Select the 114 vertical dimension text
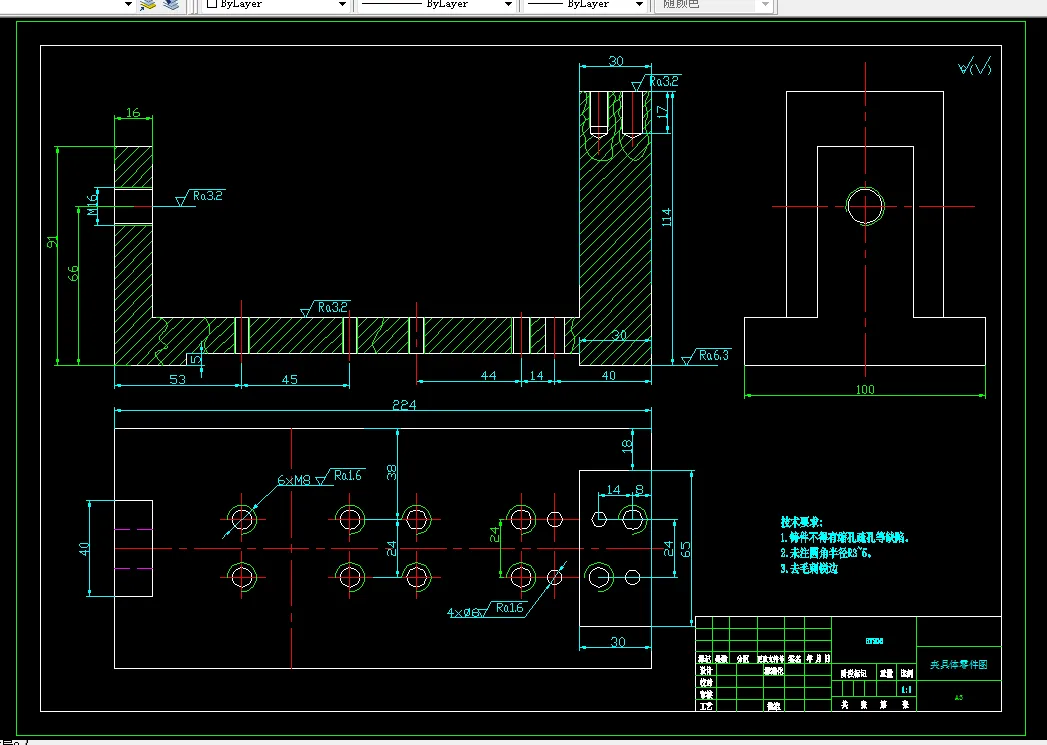1047x745 pixels. pyautogui.click(x=667, y=217)
